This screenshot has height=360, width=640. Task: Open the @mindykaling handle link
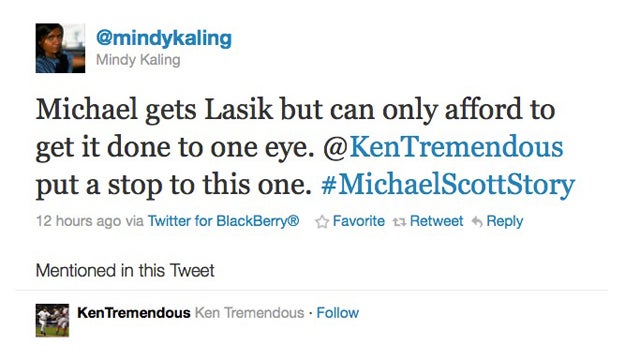pos(164,39)
